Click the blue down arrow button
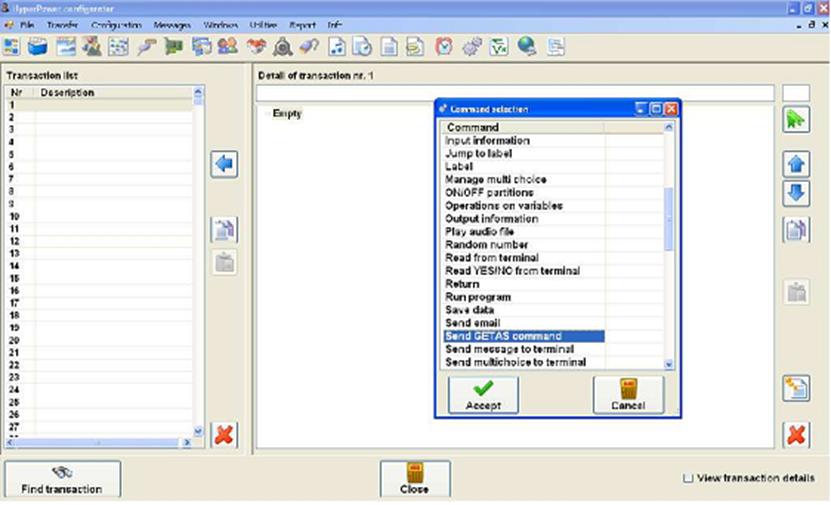This screenshot has height=505, width=831. pyautogui.click(x=796, y=193)
